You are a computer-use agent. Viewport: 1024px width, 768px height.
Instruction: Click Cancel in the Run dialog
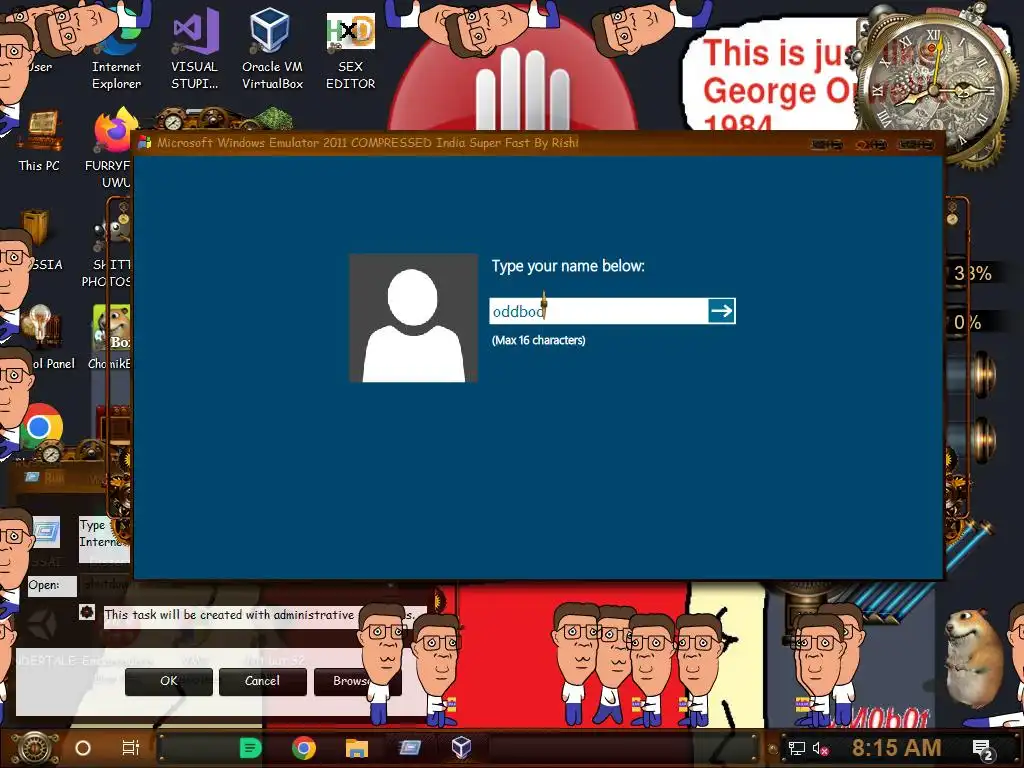(x=263, y=681)
